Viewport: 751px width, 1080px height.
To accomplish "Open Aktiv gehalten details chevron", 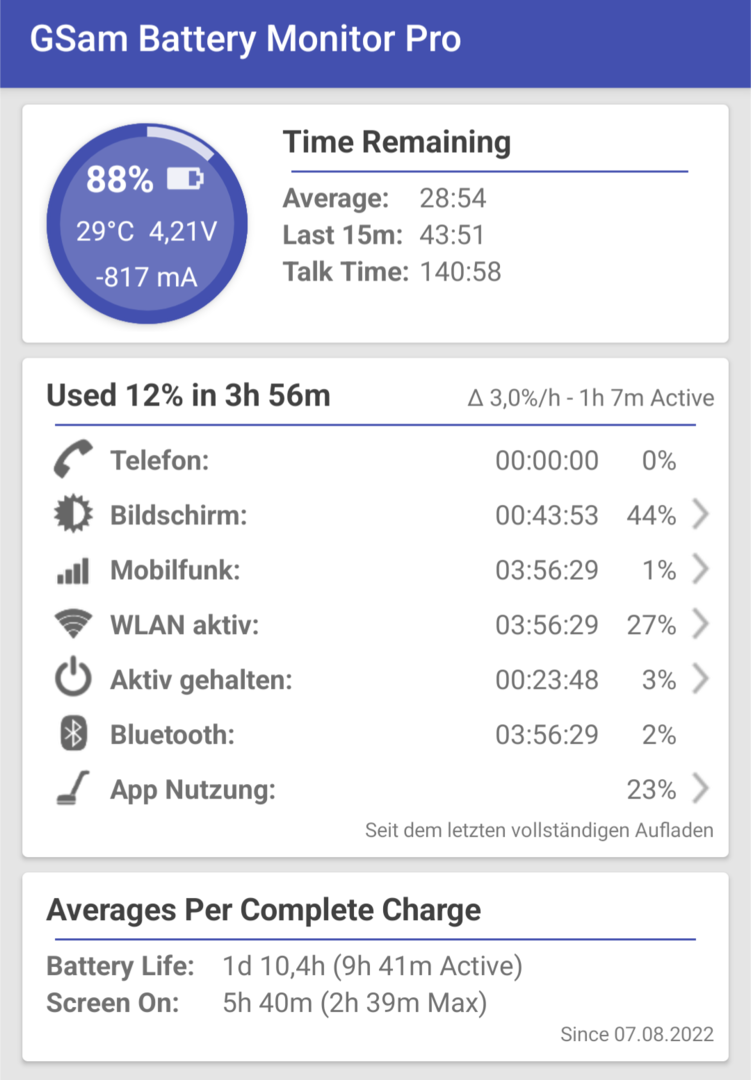I will (x=701, y=679).
